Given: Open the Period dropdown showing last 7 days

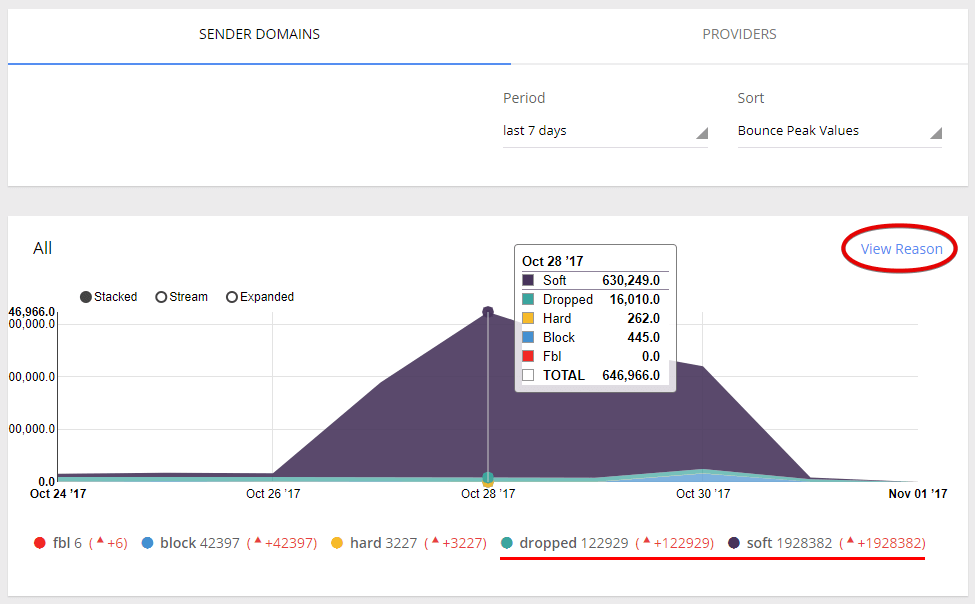Looking at the screenshot, I should 605,131.
